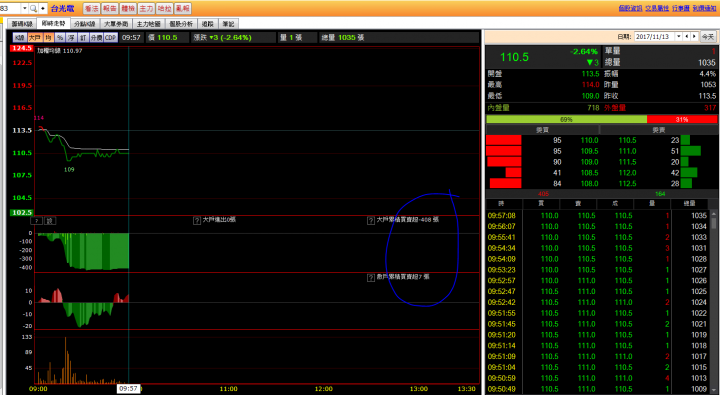This screenshot has height=395, width=720.
Task: Click help icon beside 大戶累積買賣超
Action: (371, 221)
